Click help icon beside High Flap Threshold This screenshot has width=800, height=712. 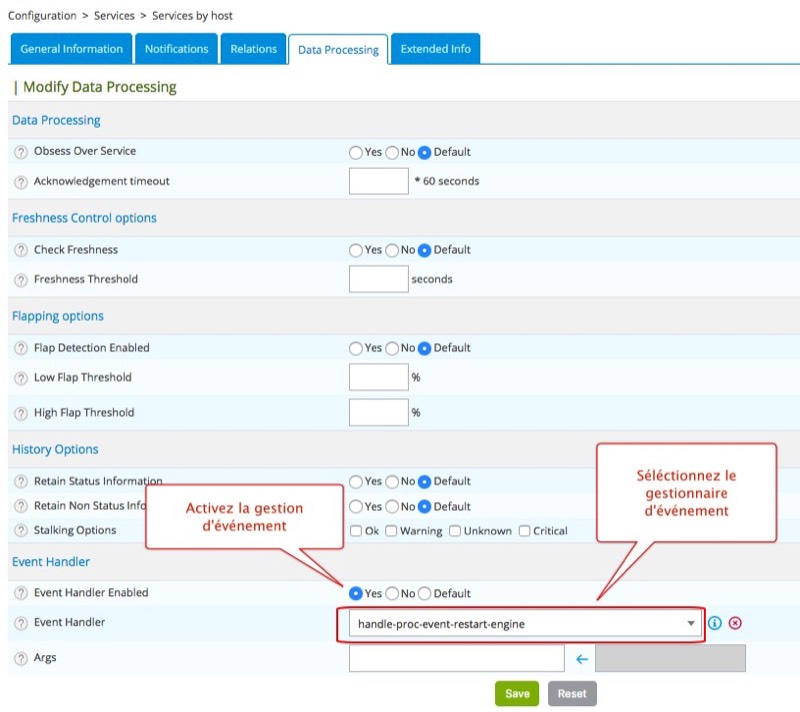[x=21, y=413]
